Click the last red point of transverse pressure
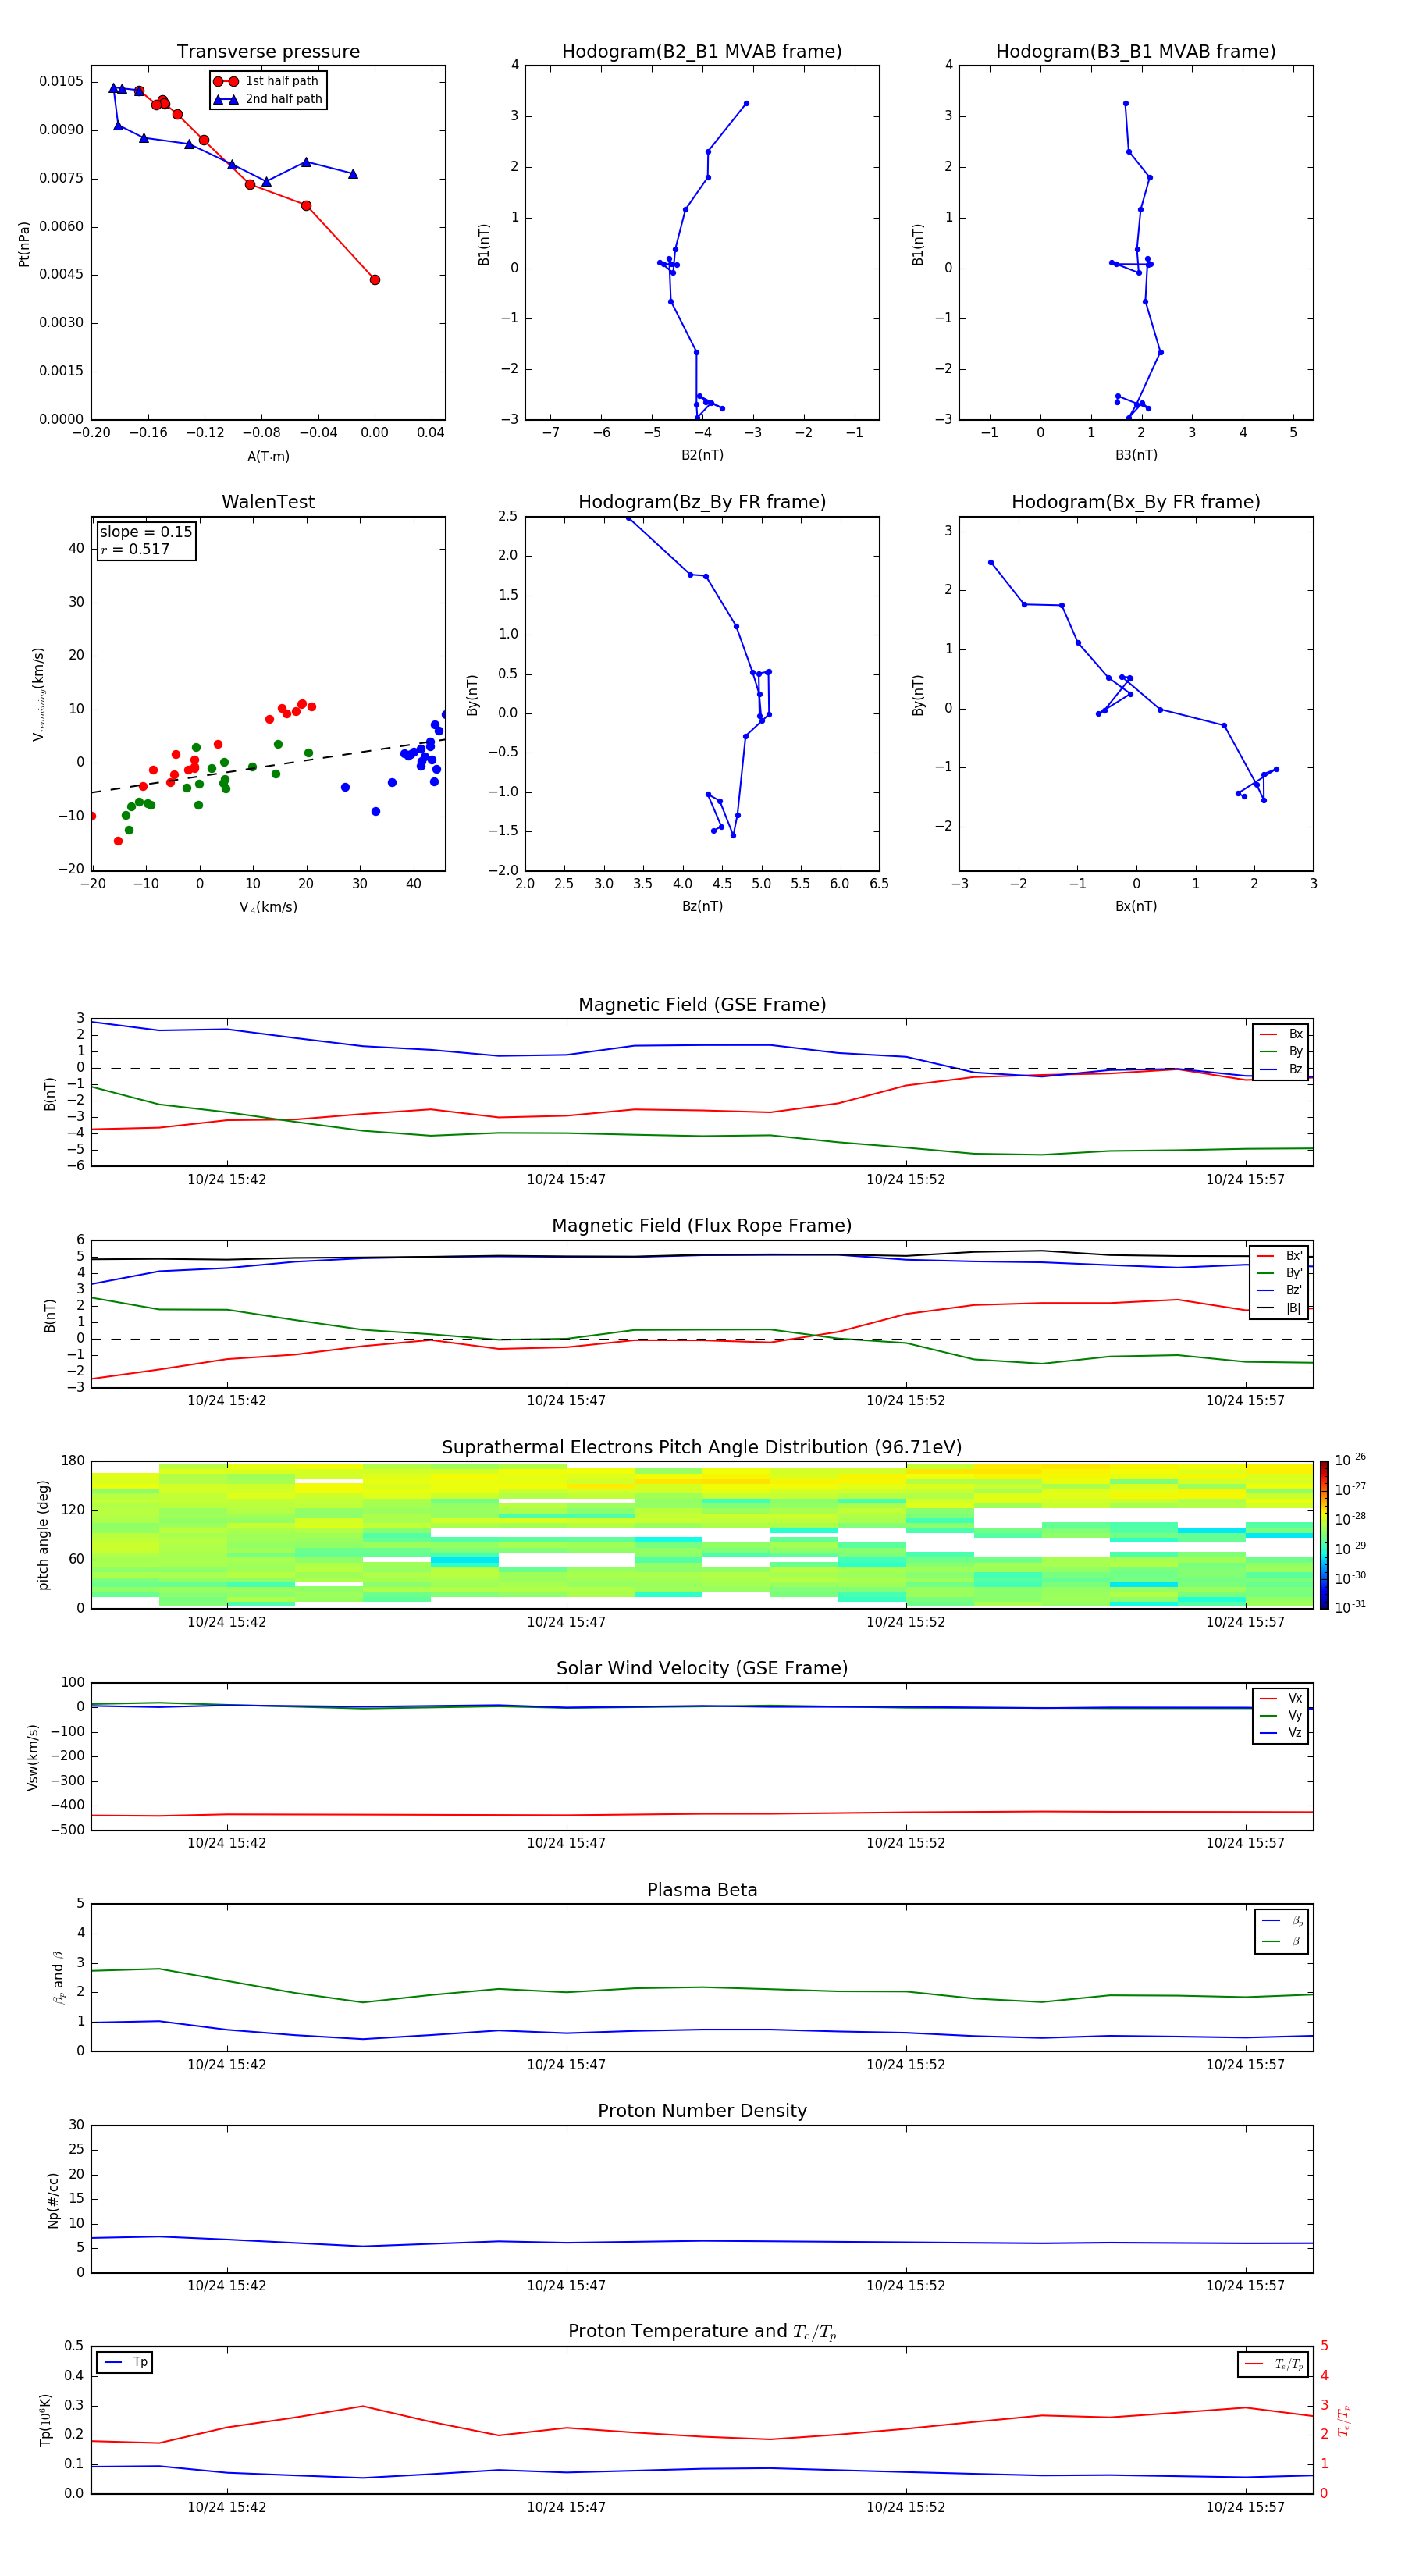Image resolution: width=1405 pixels, height=2576 pixels. point(375,280)
